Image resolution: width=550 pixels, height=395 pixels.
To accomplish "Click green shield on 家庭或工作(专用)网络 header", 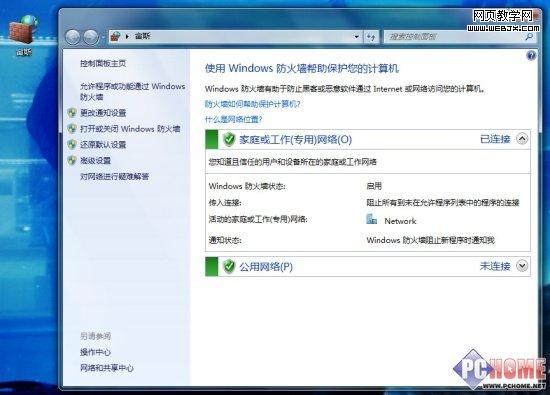I will pyautogui.click(x=229, y=139).
